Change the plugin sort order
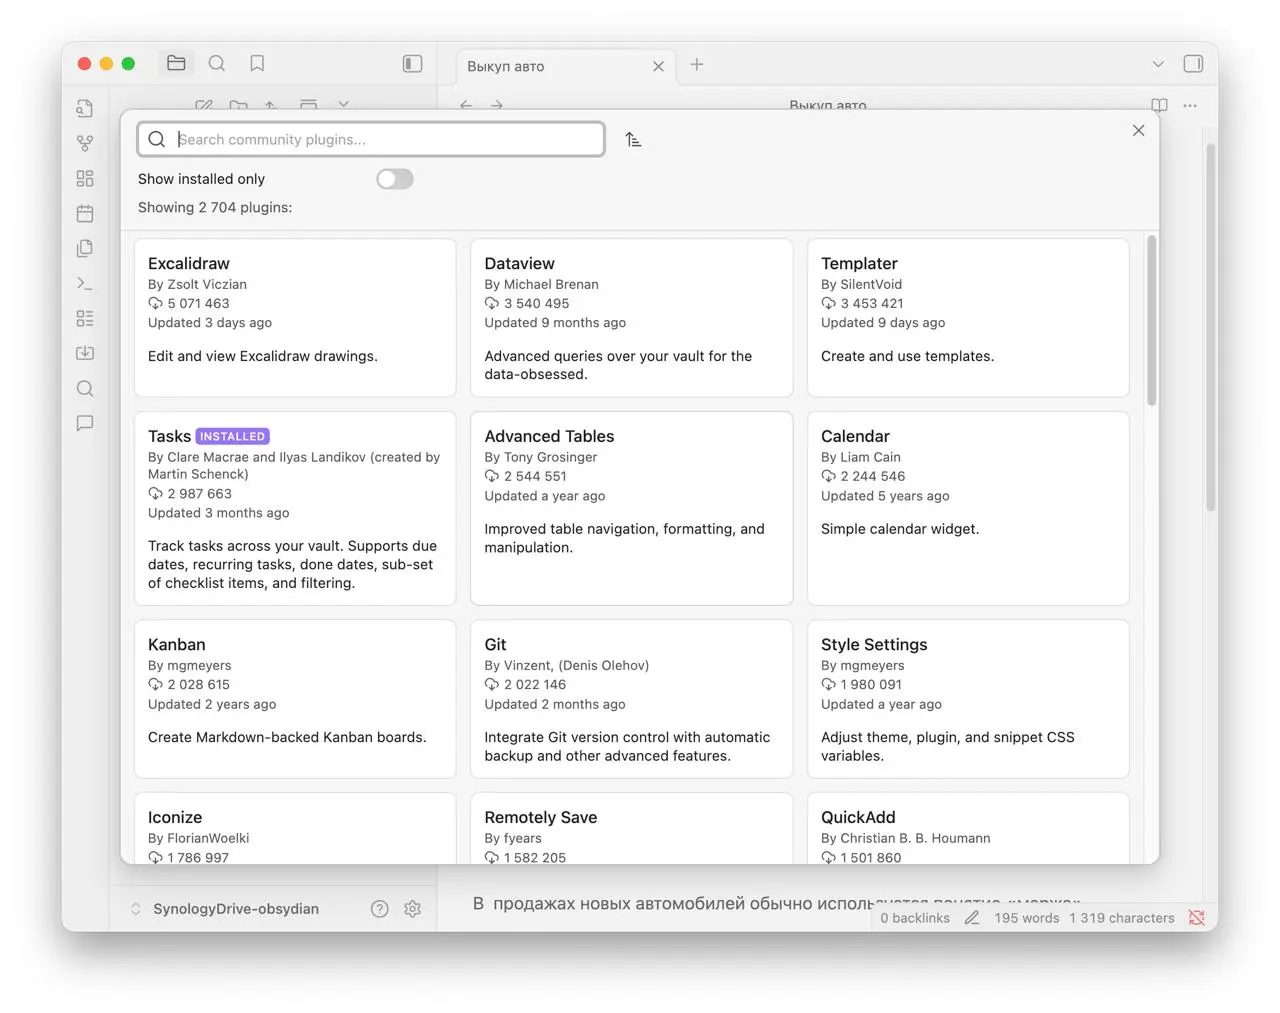This screenshot has width=1280, height=1013. (633, 140)
